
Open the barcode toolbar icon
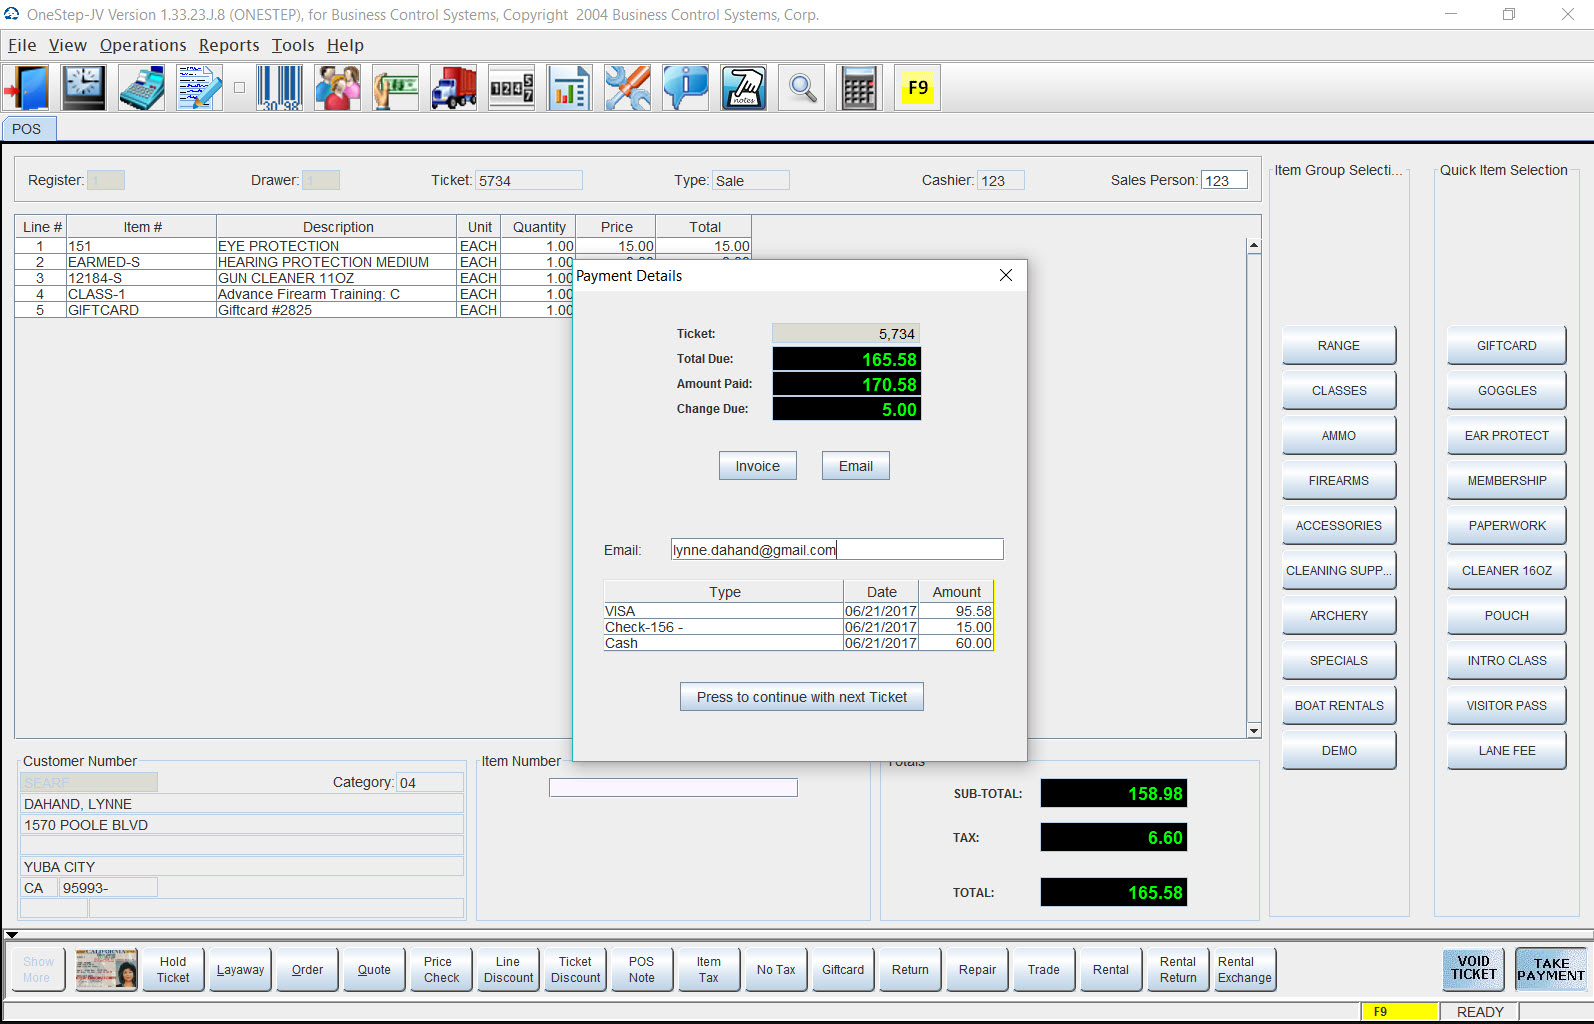[x=279, y=88]
